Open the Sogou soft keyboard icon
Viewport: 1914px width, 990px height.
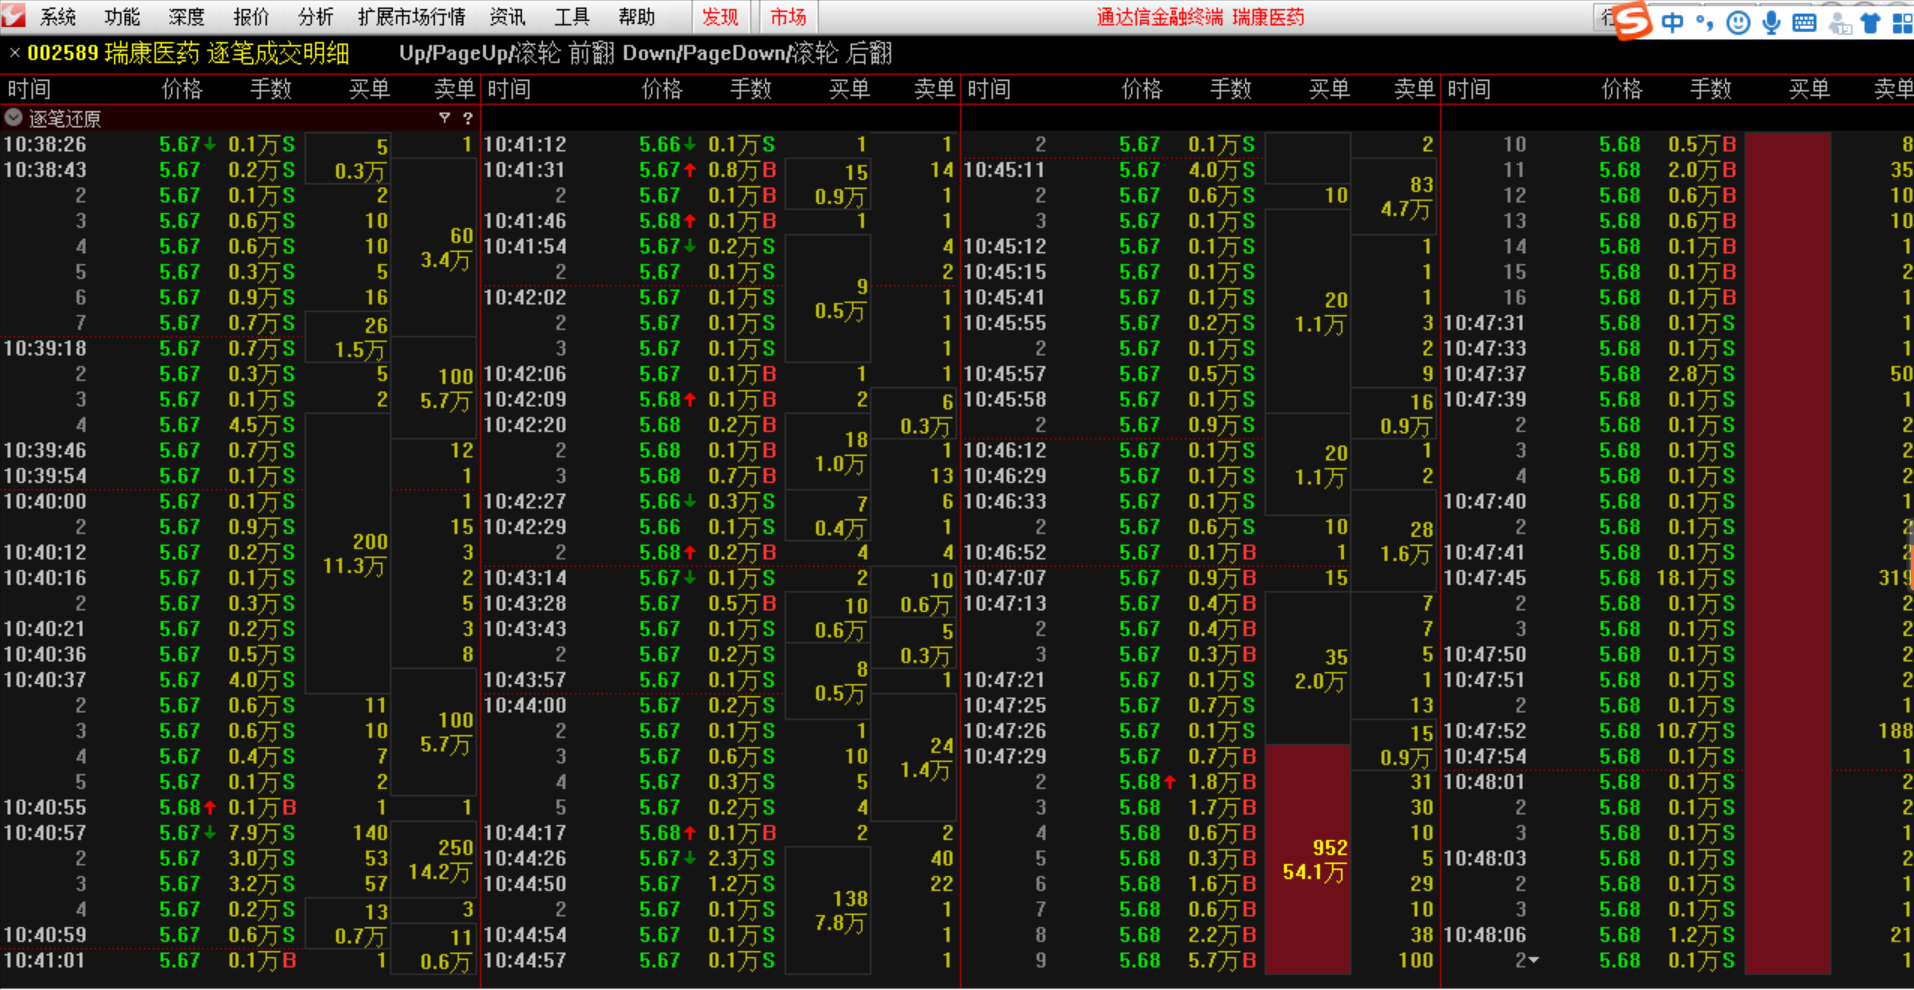[1804, 22]
